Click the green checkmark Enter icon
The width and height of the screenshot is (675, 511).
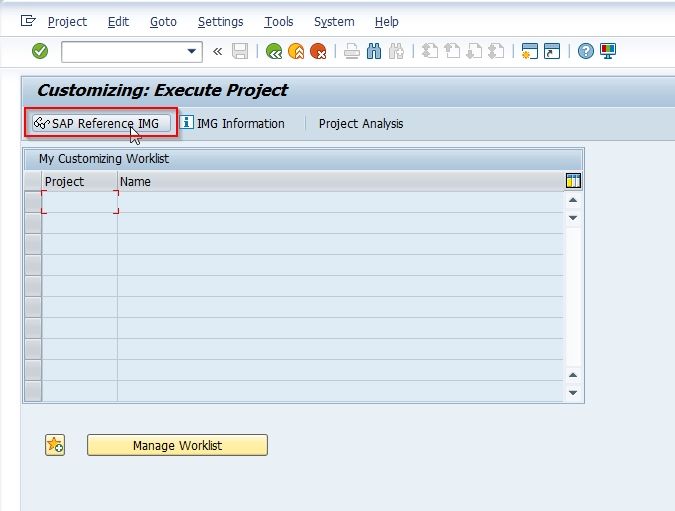pos(40,51)
